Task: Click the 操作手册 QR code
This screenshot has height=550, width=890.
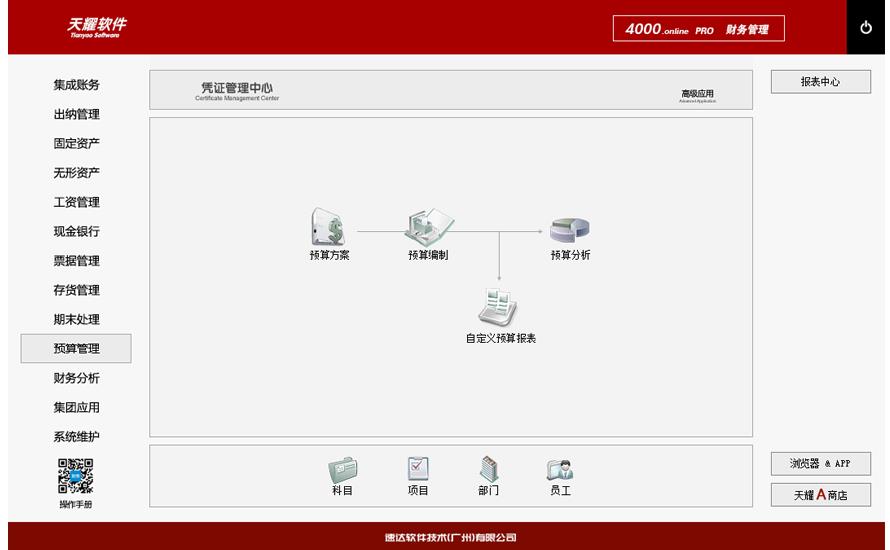Action: [76, 476]
